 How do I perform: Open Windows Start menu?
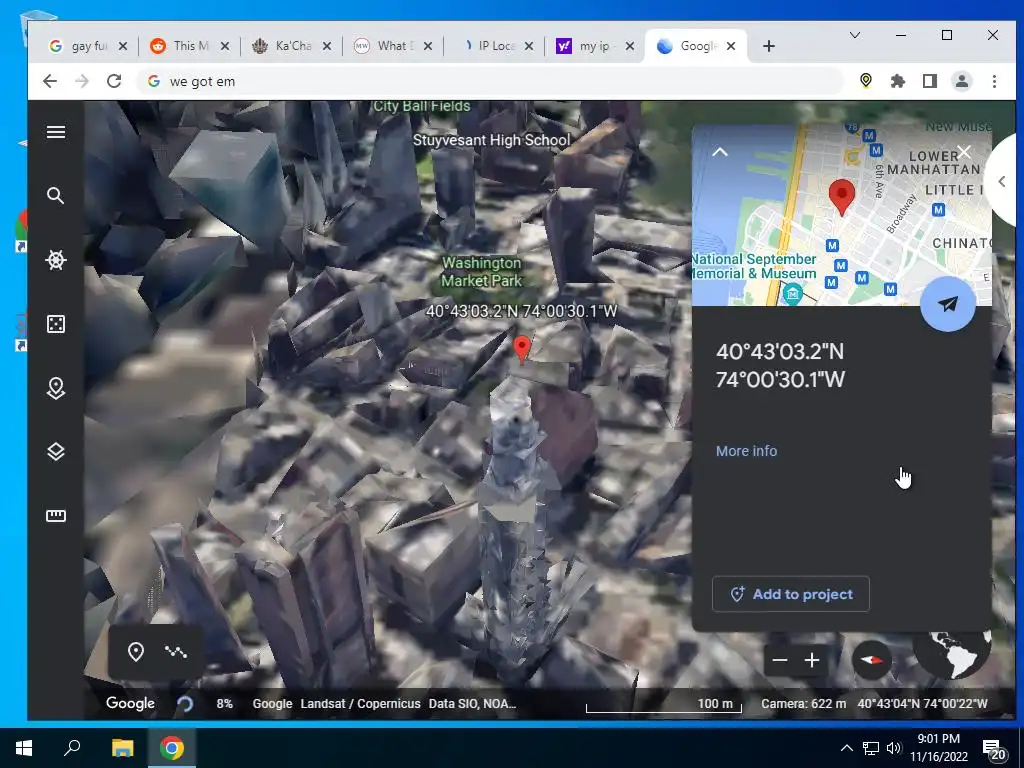click(24, 748)
